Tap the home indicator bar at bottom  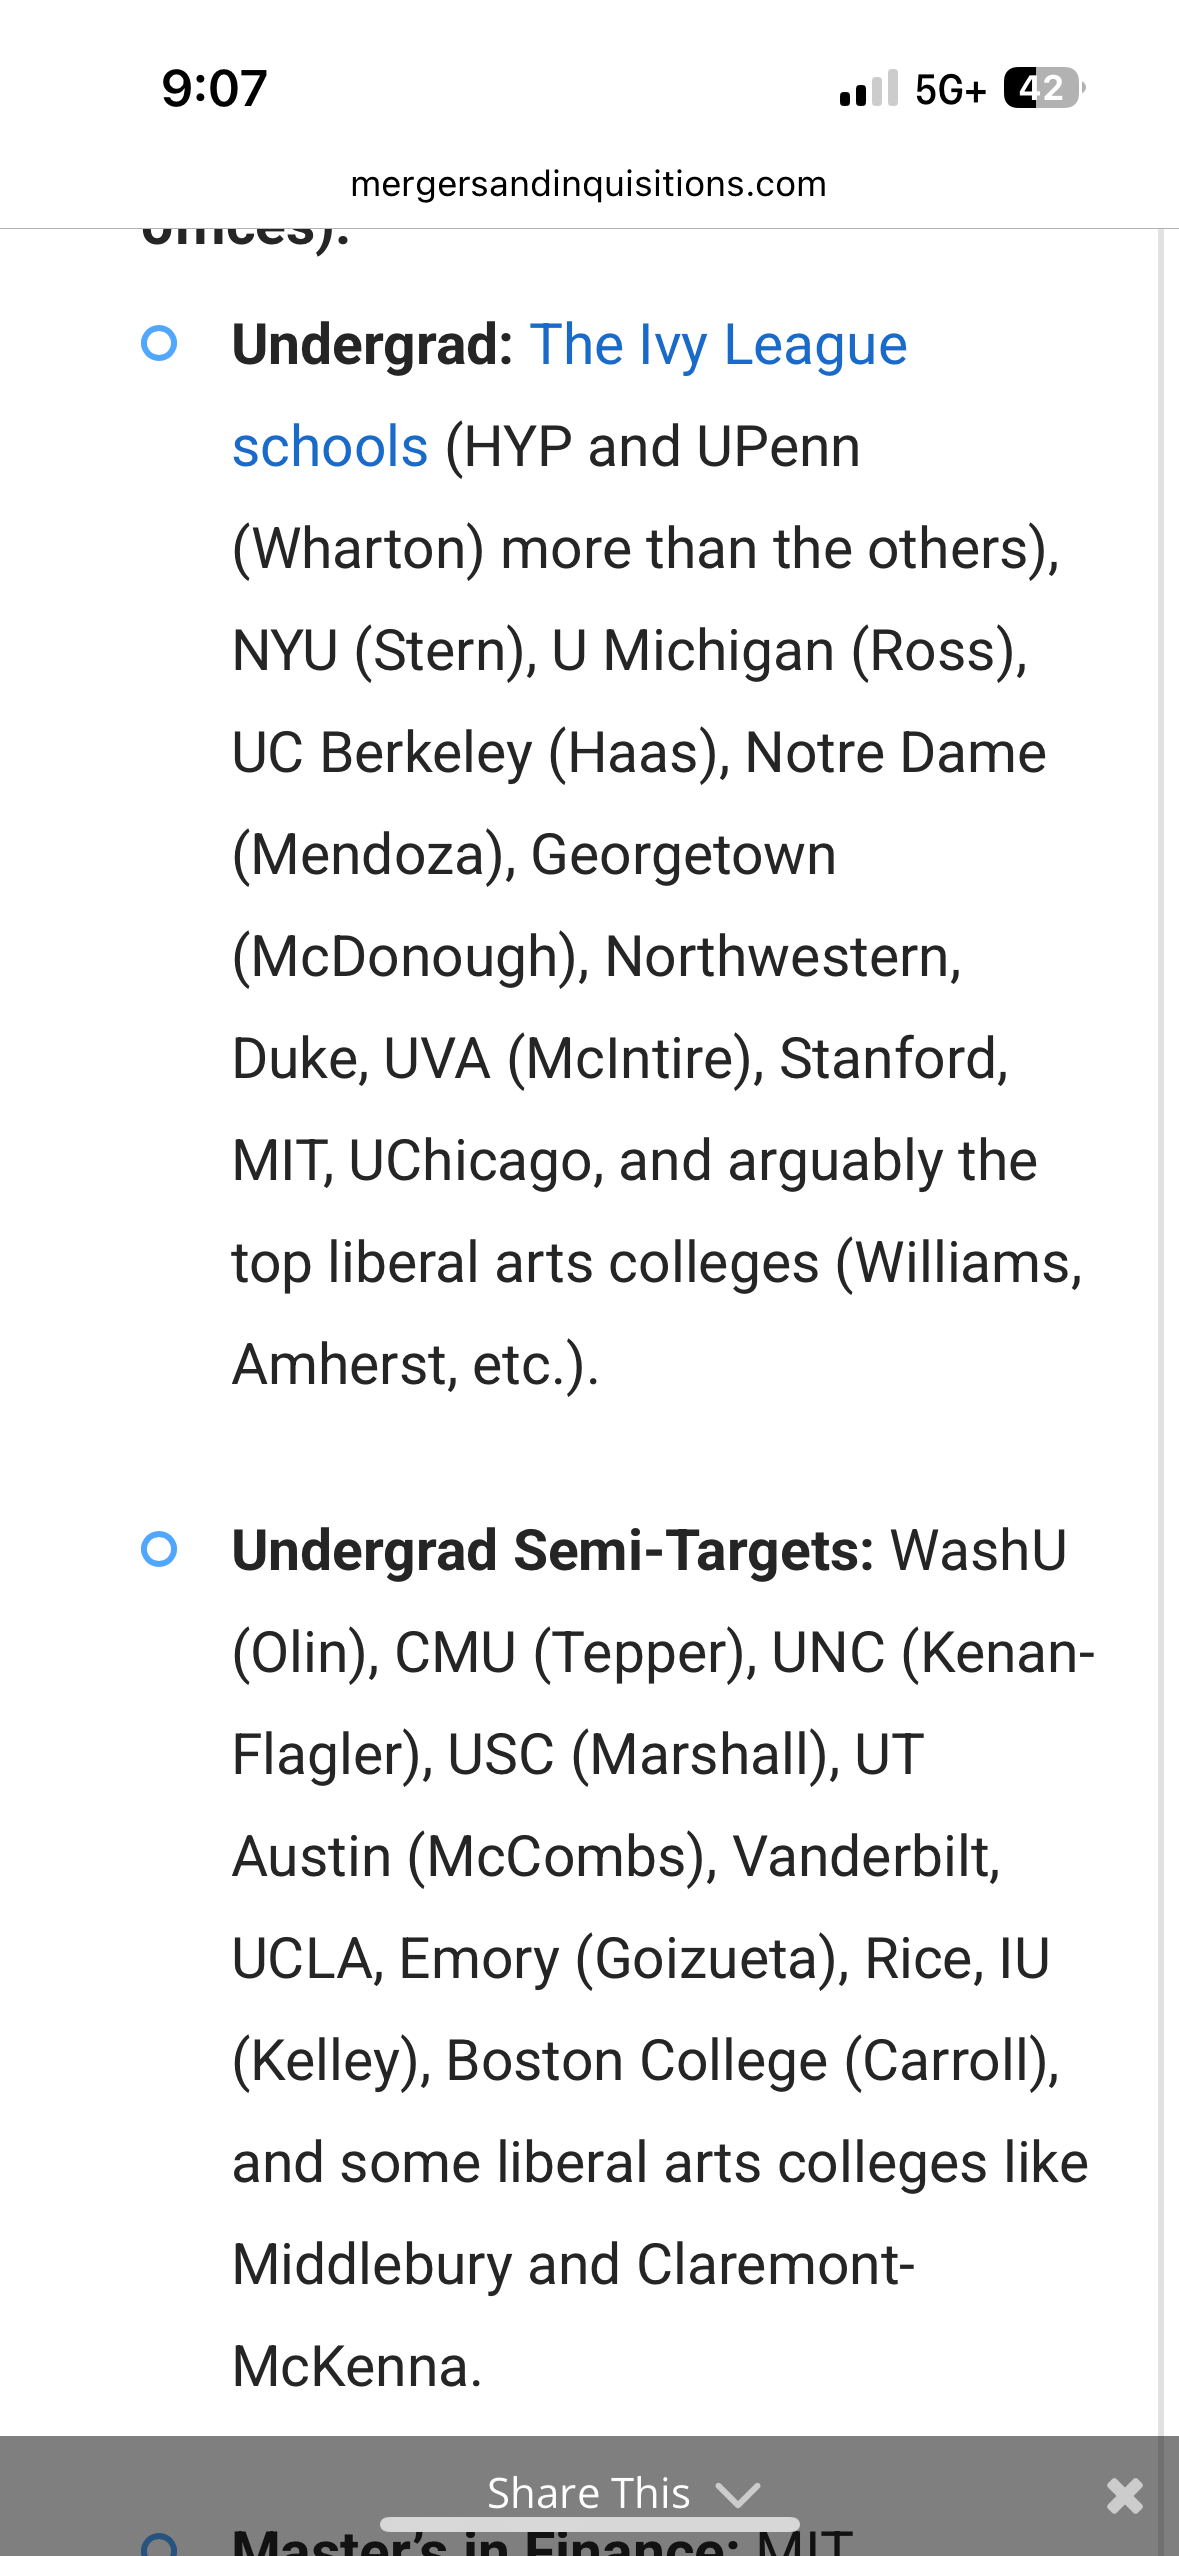pyautogui.click(x=589, y=2524)
